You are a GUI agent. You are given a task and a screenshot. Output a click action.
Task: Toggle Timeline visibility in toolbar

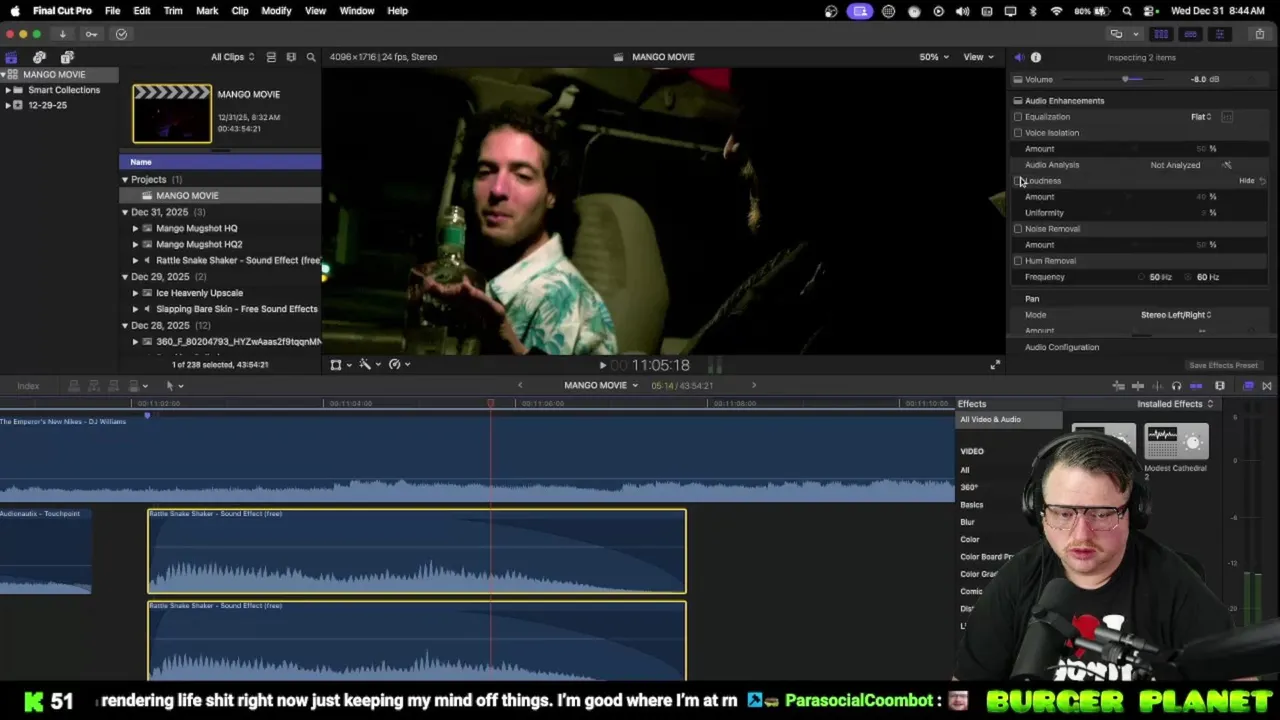tap(1190, 34)
